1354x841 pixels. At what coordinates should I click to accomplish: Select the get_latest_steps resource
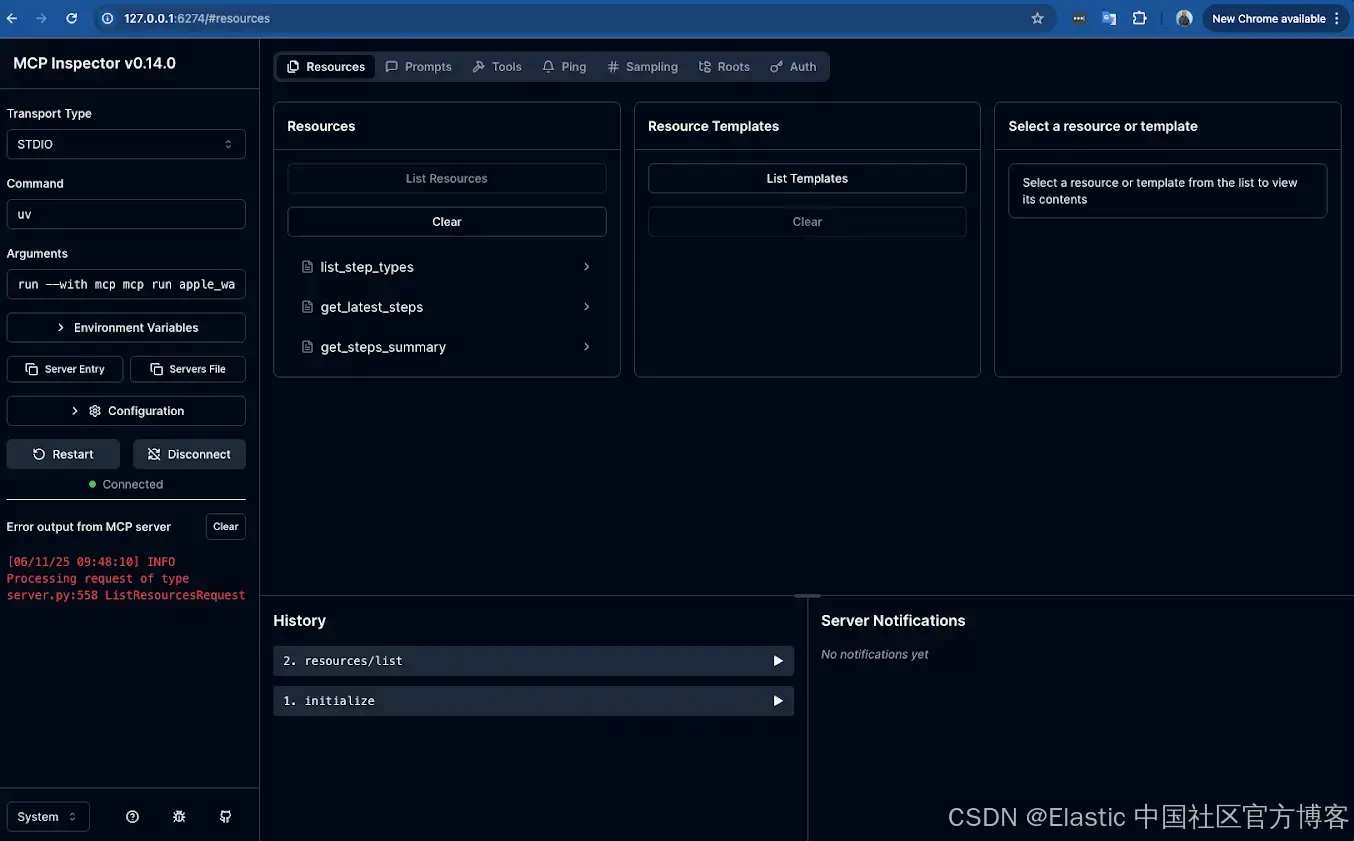[447, 307]
